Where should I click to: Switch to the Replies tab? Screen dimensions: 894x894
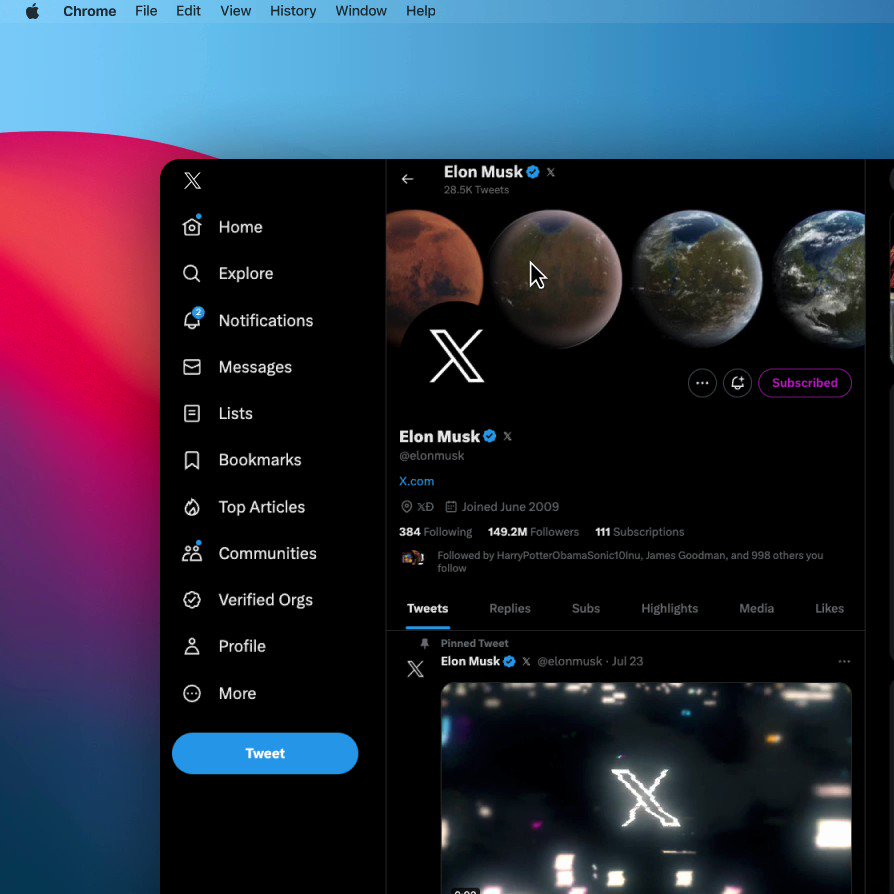pos(510,608)
